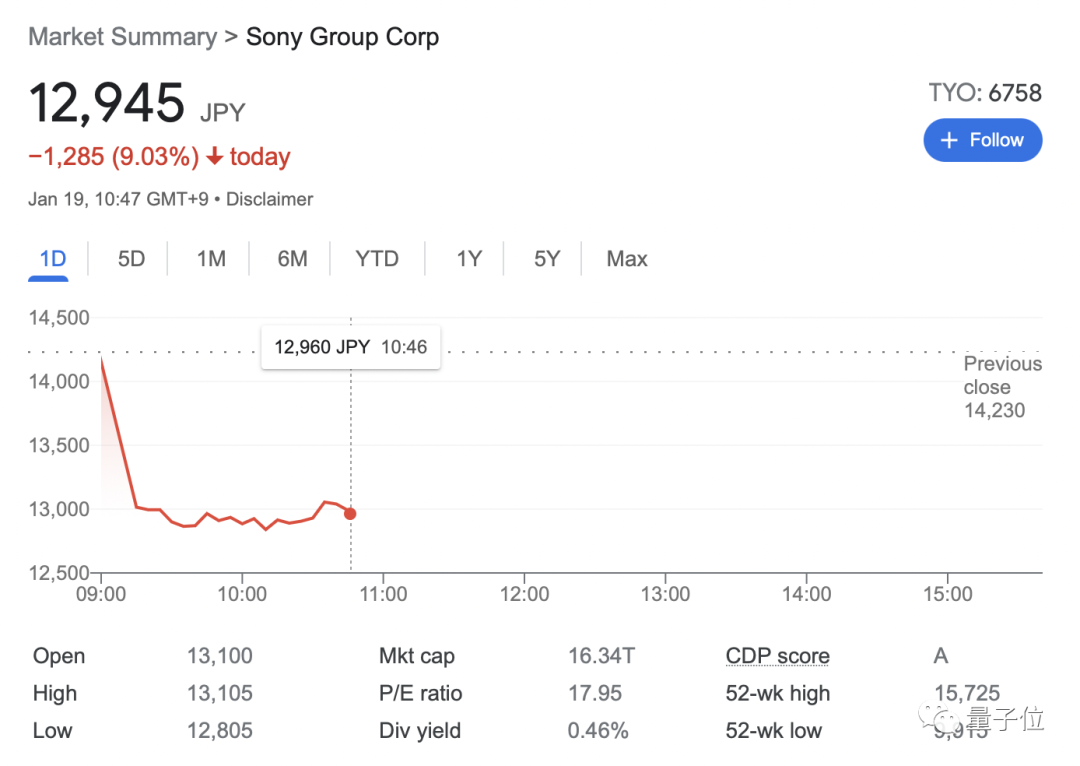This screenshot has height=766, width=1080.
Task: Click the Follow button
Action: click(x=982, y=140)
